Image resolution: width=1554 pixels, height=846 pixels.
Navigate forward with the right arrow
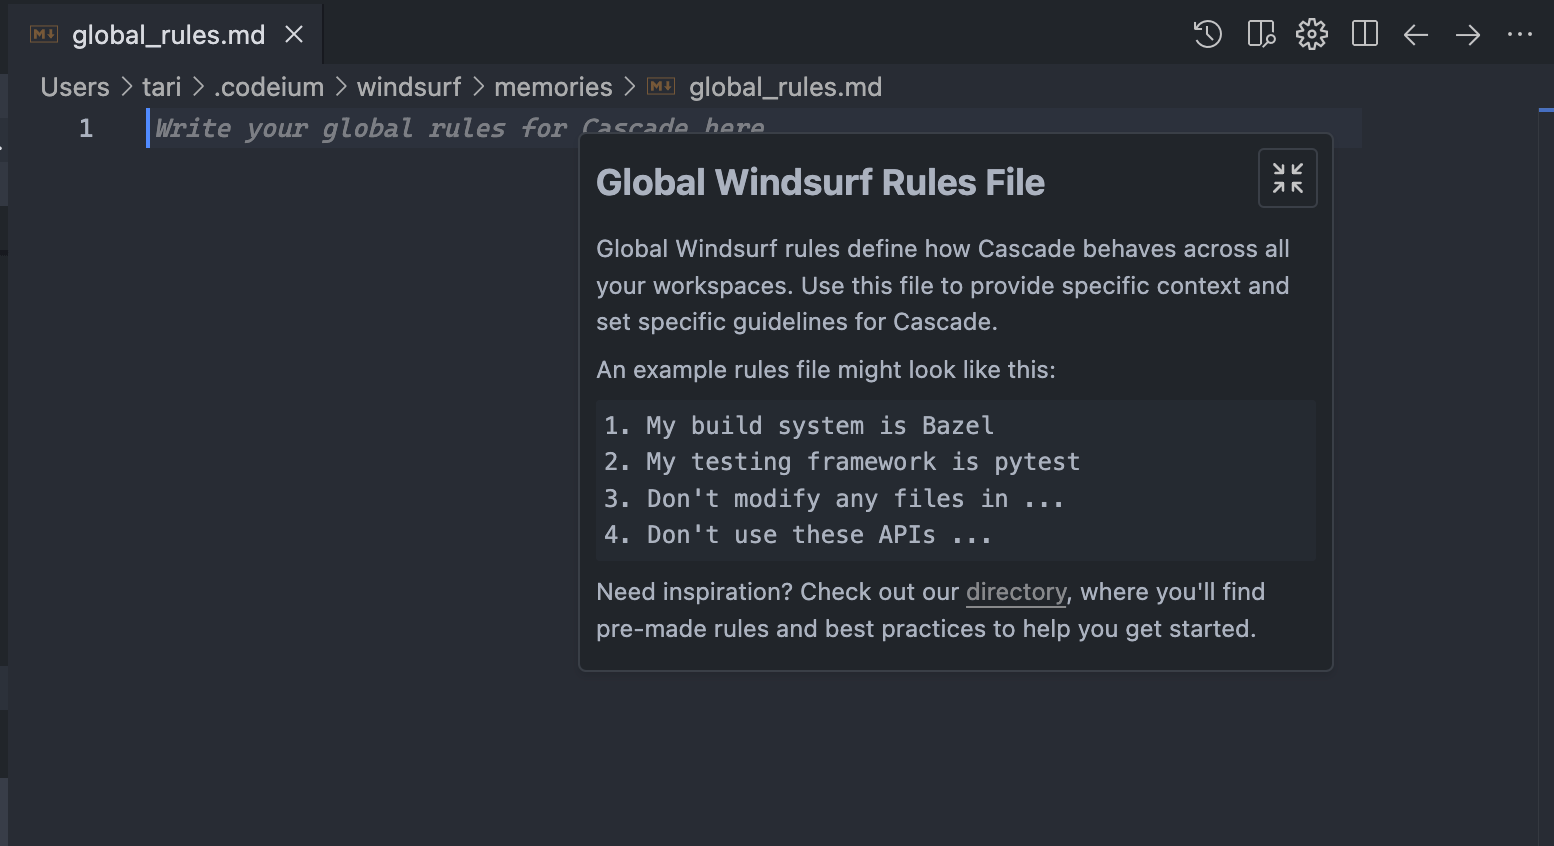1468,35
